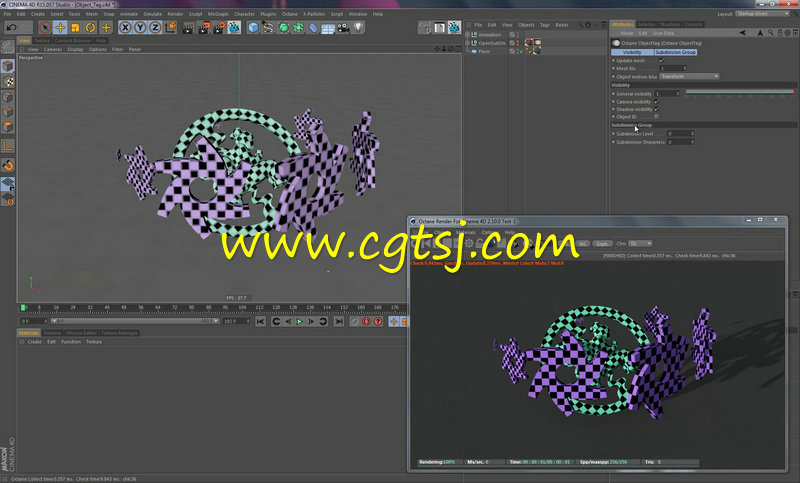Open Object motion blur dropdown
This screenshot has height=483, width=800.
[x=689, y=76]
